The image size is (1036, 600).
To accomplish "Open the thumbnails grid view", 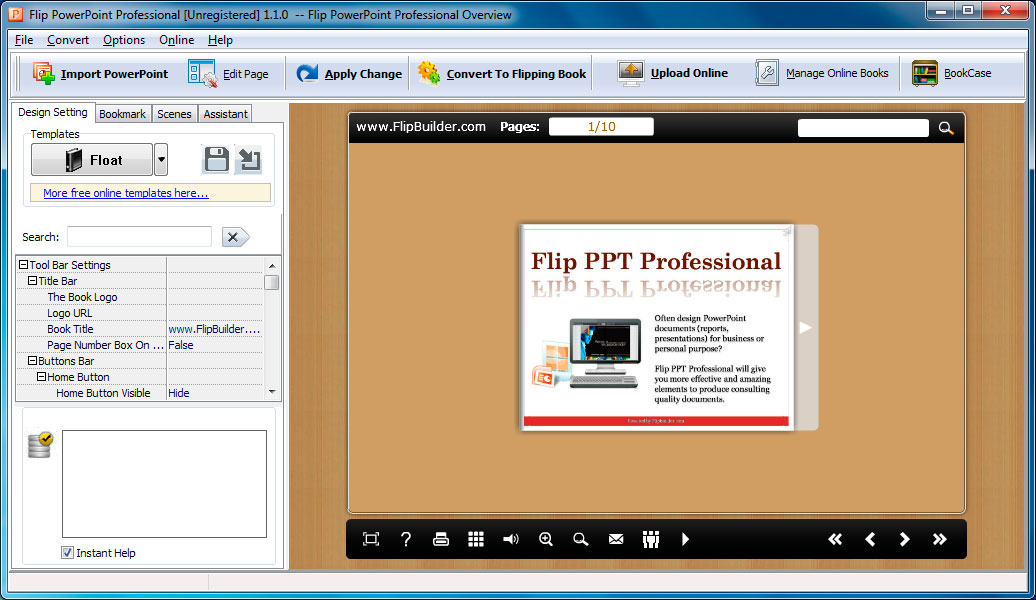I will 476,539.
